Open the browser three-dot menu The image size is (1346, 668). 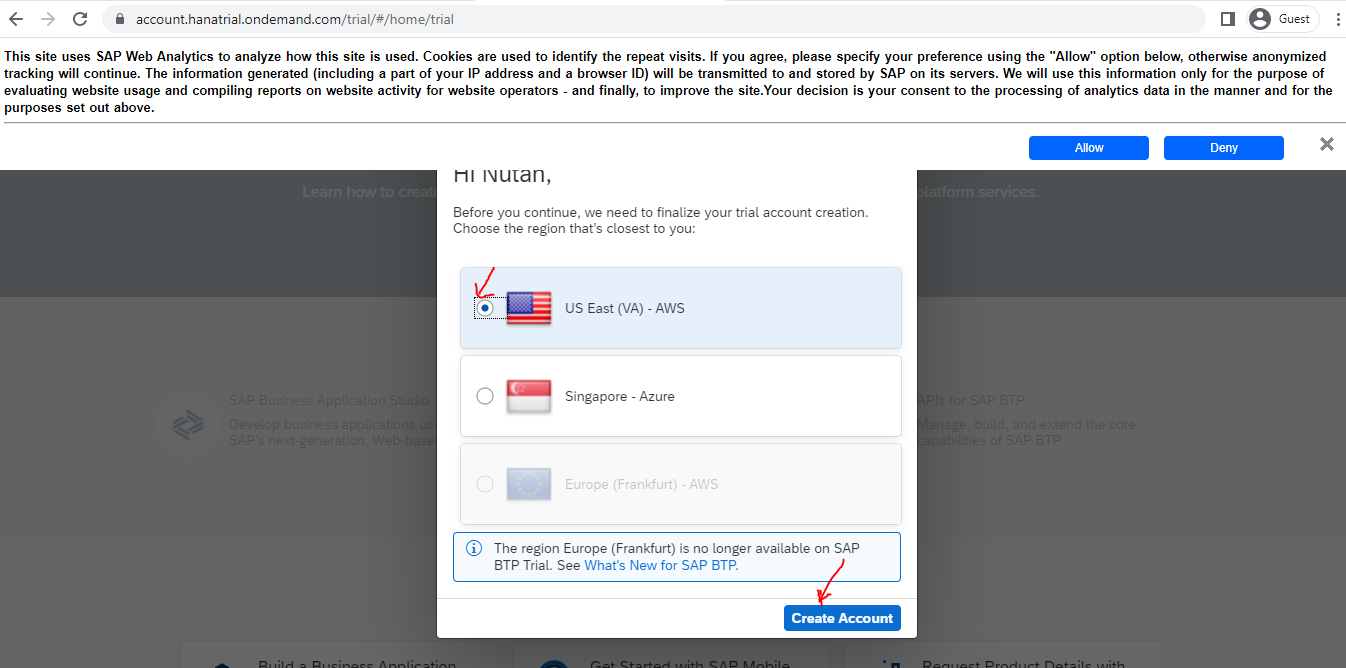click(1337, 19)
